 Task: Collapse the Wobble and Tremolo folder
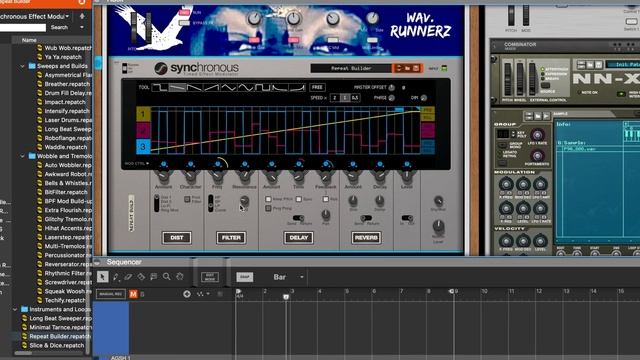(23, 156)
